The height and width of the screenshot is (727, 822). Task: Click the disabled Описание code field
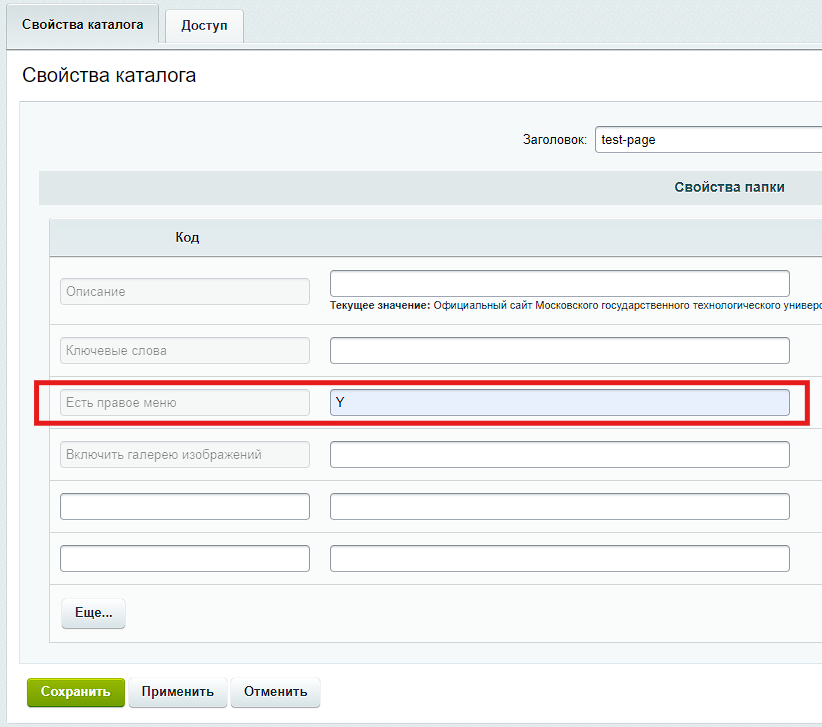185,291
